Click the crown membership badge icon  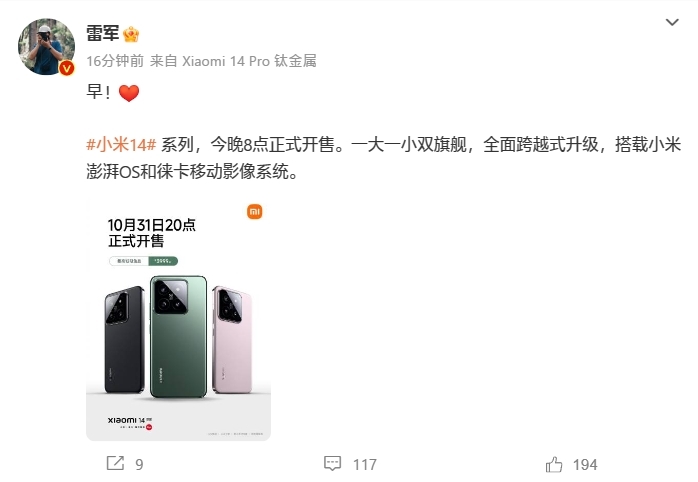tap(131, 34)
